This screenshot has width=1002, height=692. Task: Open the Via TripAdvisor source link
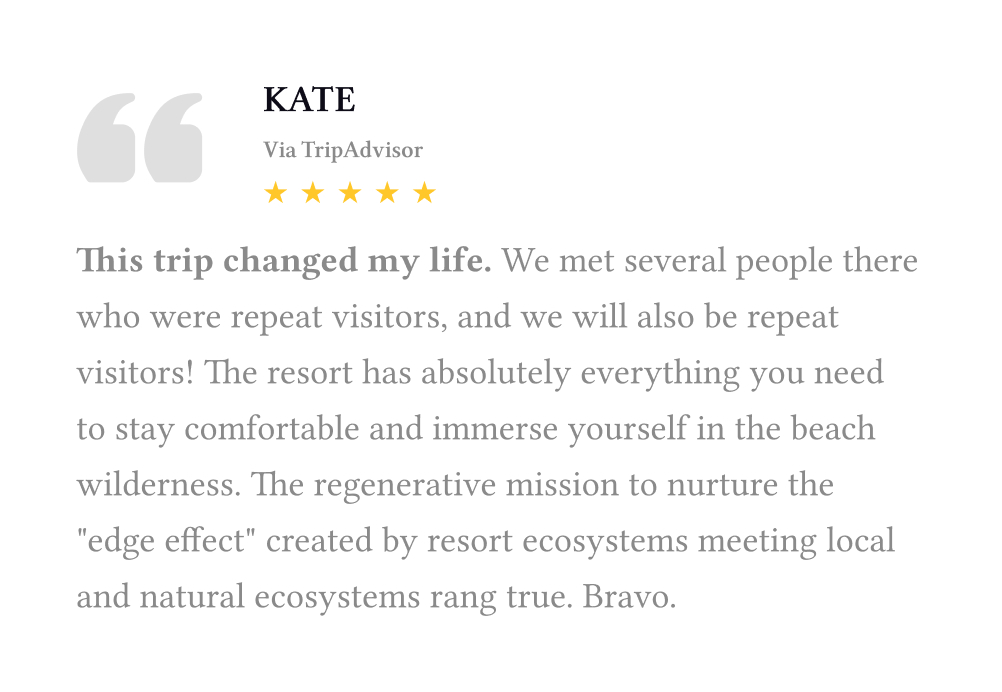coord(343,150)
